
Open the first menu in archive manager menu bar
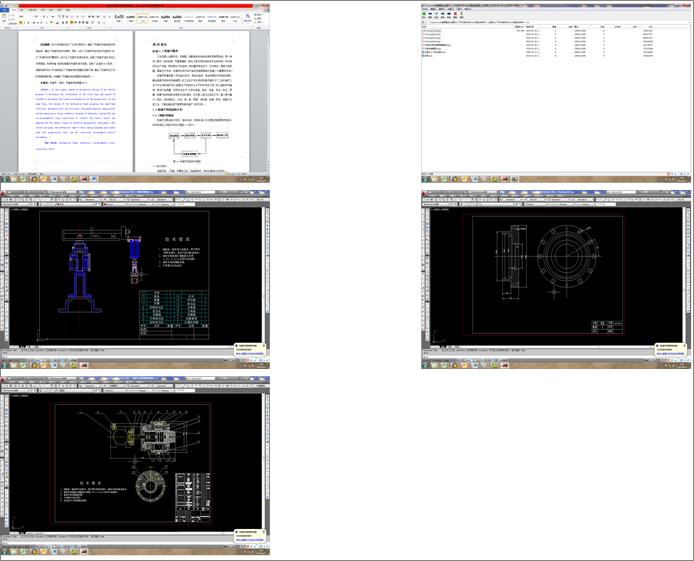tap(425, 8)
